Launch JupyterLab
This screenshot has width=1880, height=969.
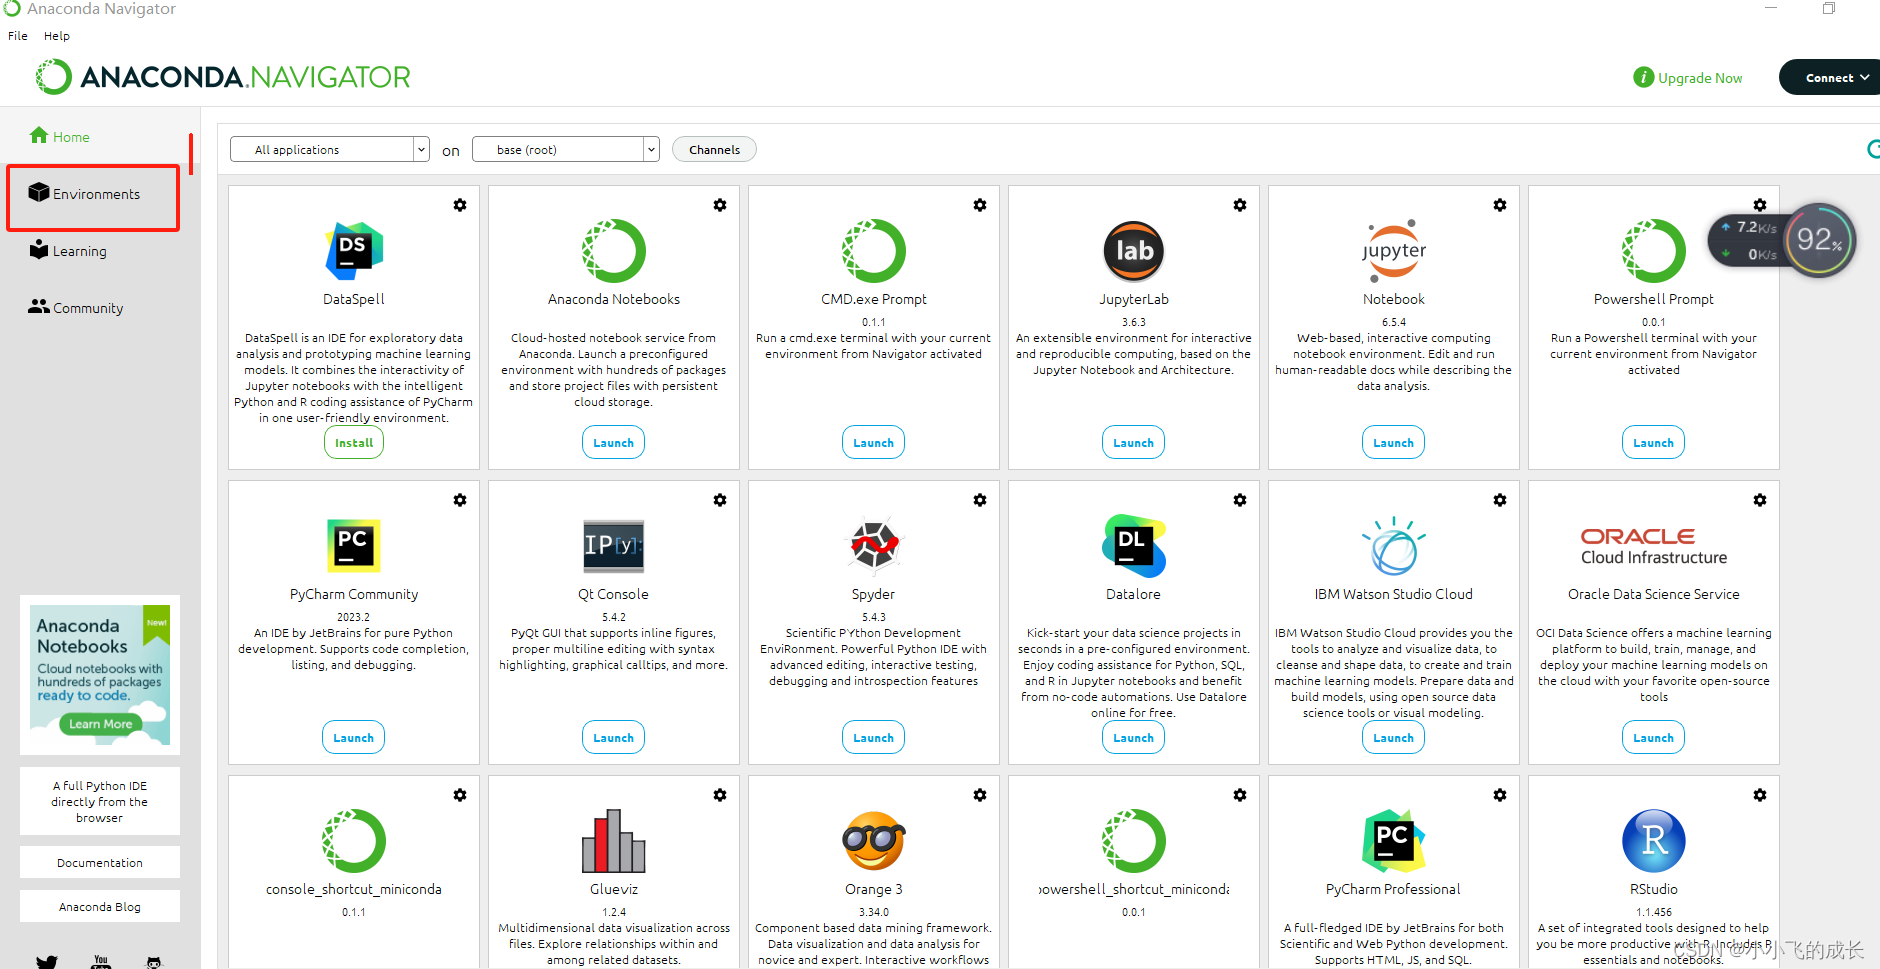coord(1133,443)
